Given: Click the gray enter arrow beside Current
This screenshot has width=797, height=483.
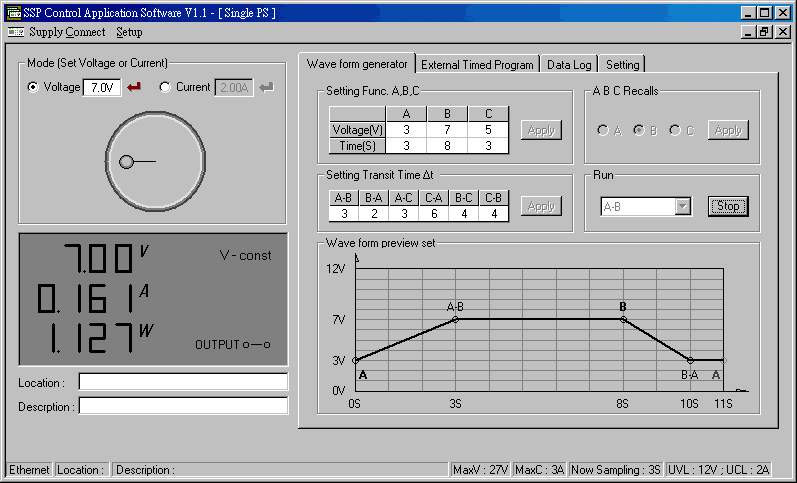Looking at the screenshot, I should [x=266, y=87].
